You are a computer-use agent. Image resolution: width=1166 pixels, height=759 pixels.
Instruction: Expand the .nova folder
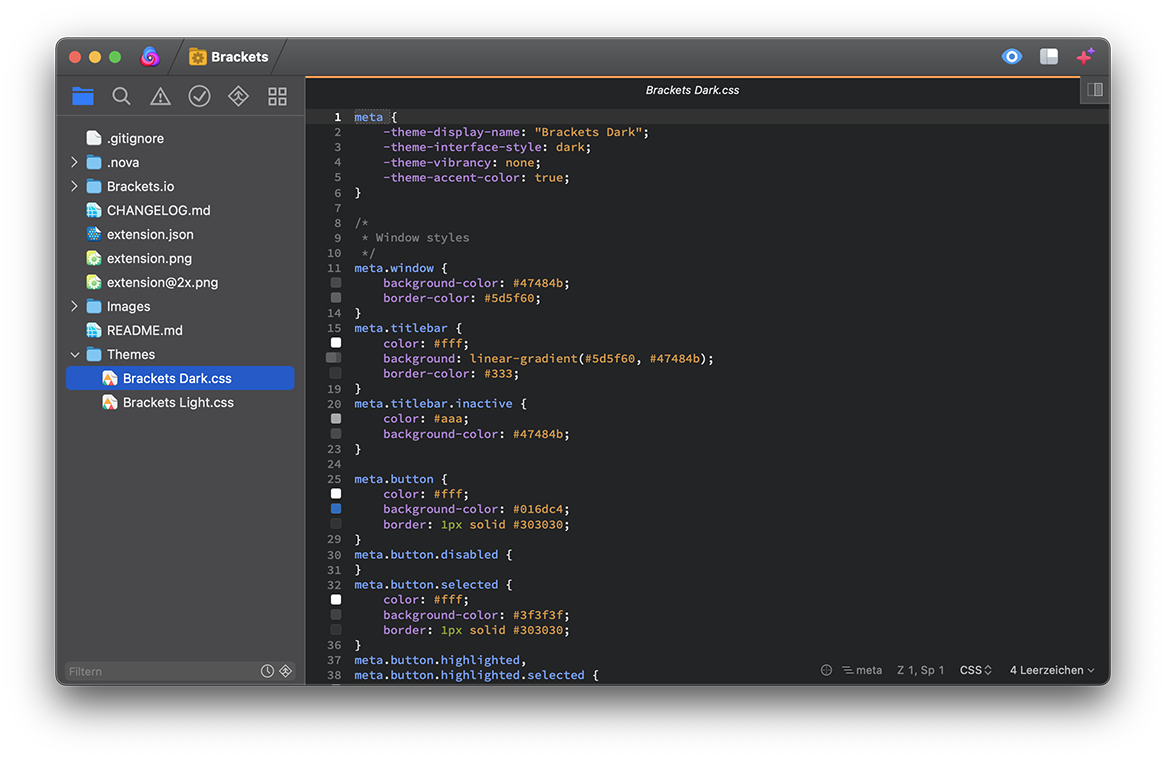[74, 162]
